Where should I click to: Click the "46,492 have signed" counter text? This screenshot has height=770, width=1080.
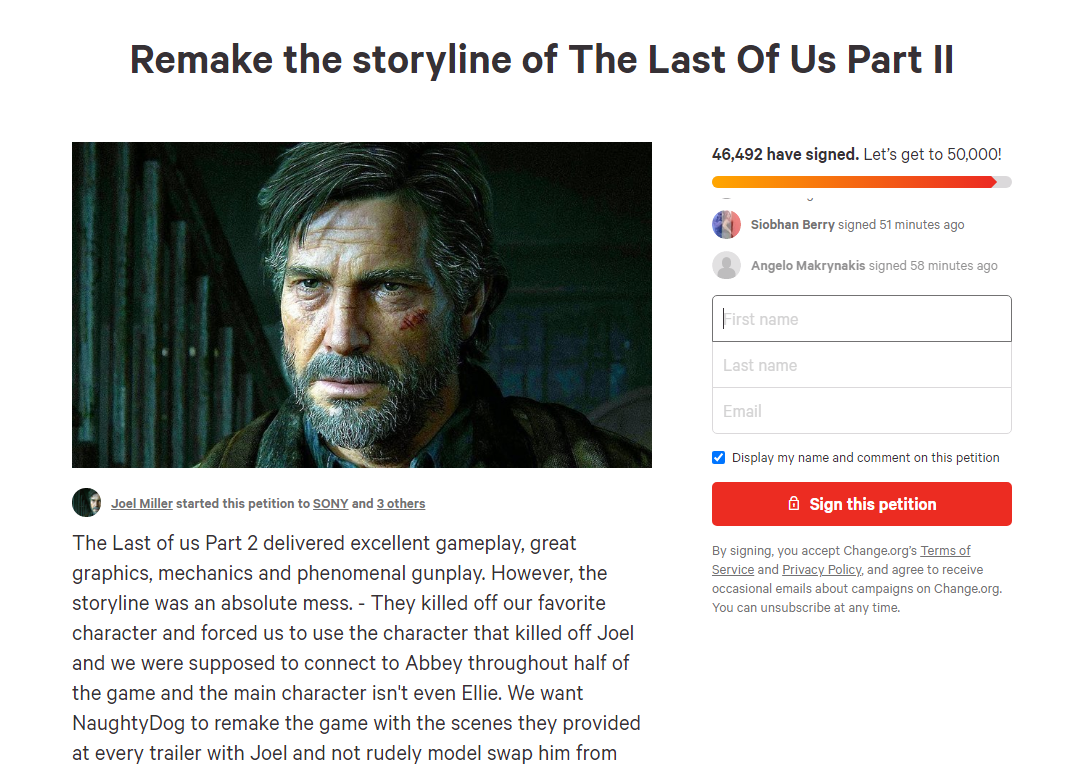(x=784, y=154)
